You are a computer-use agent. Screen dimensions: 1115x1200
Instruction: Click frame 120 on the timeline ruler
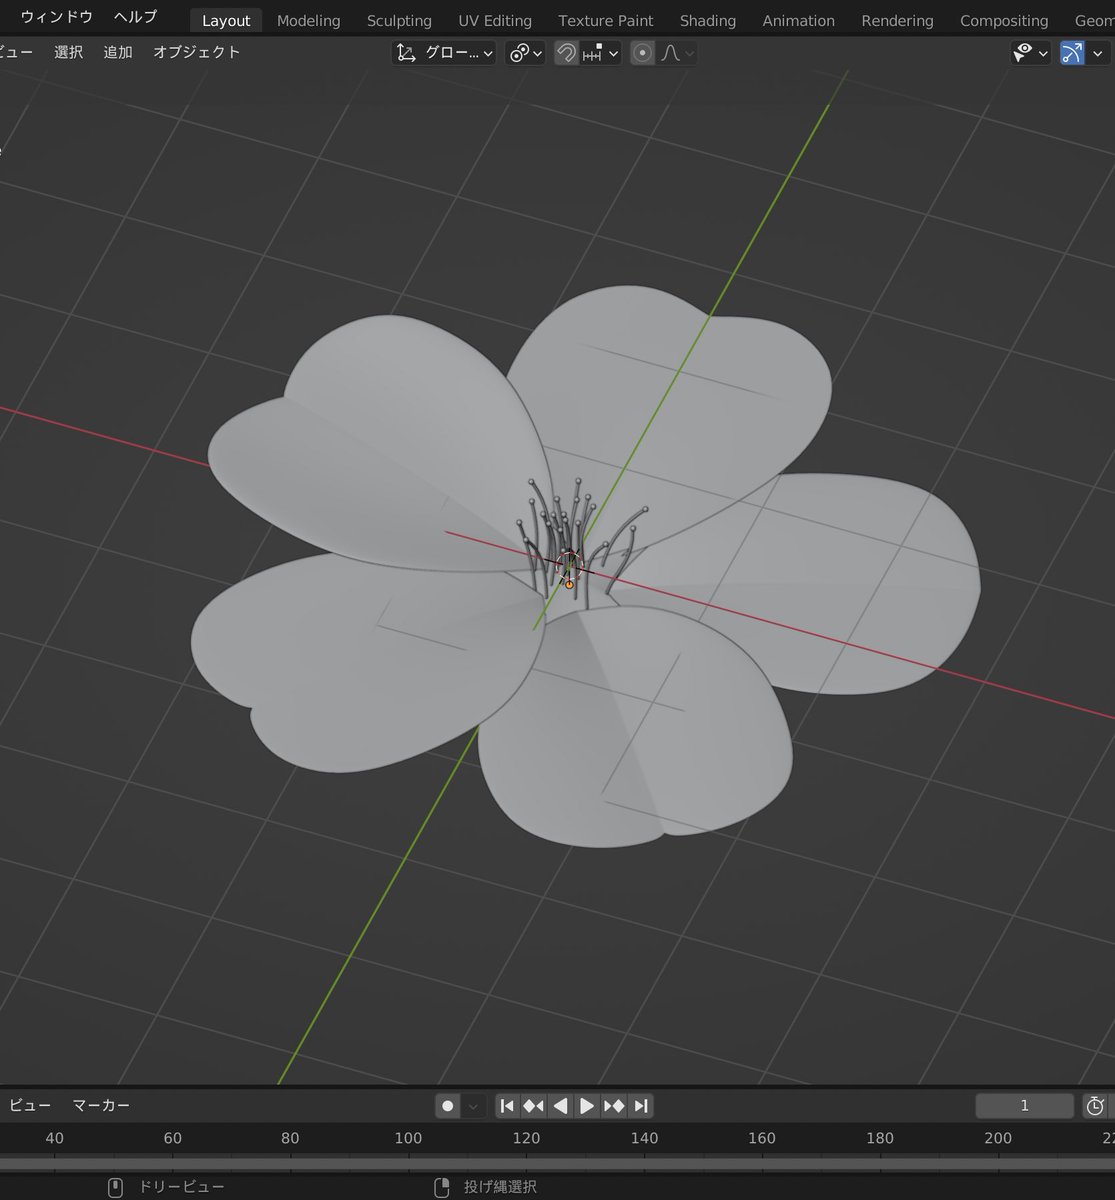[526, 1138]
